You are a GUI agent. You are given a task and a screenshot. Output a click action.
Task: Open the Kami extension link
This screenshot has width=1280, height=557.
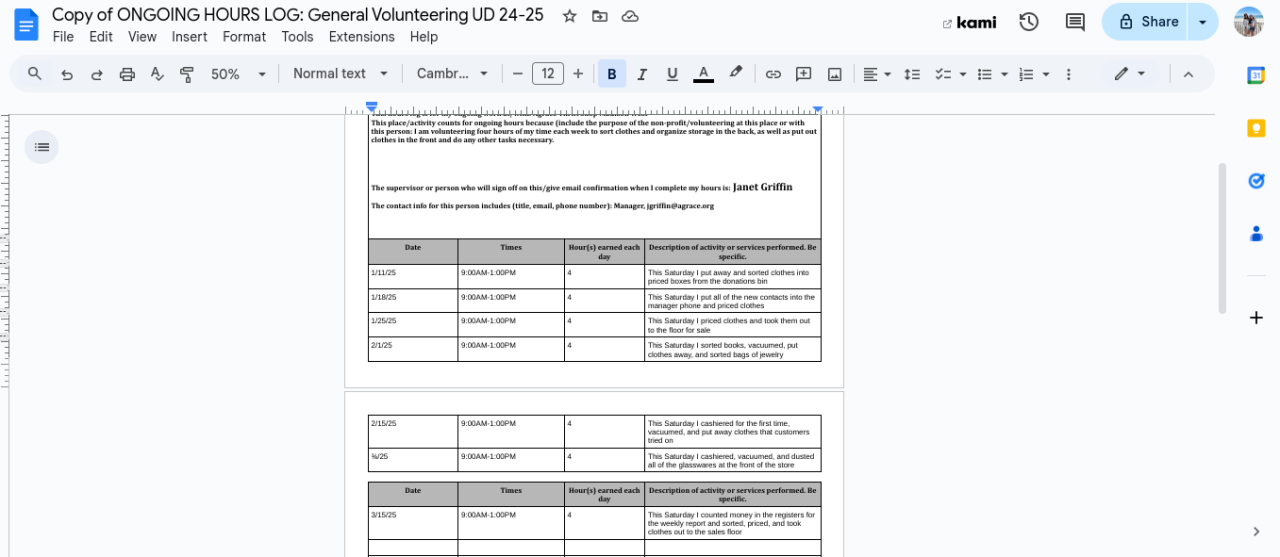tap(969, 22)
